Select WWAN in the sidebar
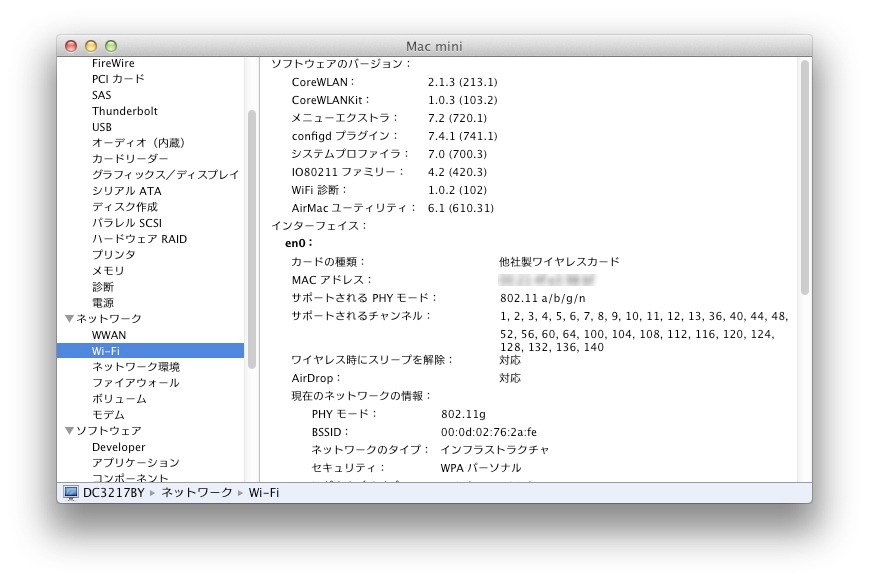The image size is (869, 582). coord(109,335)
